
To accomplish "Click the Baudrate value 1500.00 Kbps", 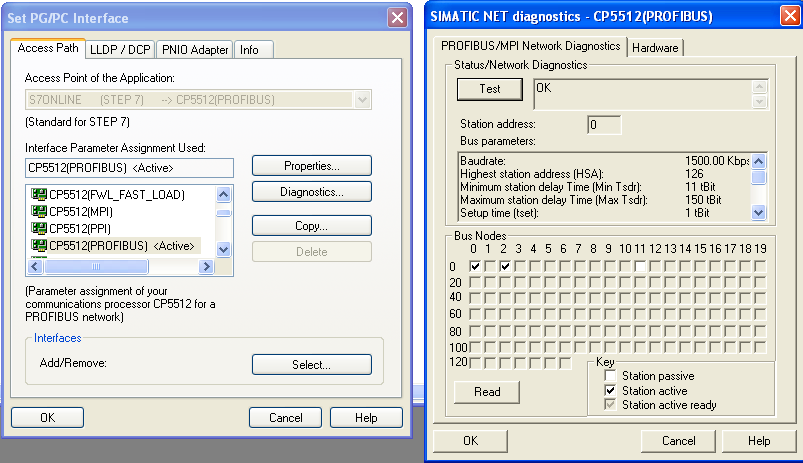I will click(x=717, y=161).
